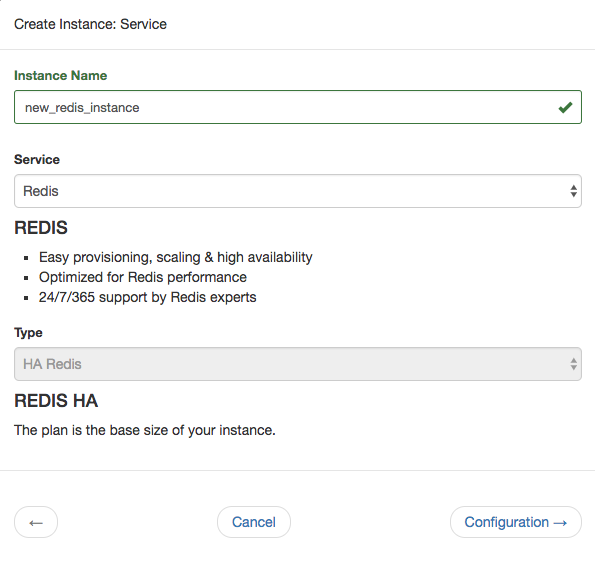
Task: Click the Type select up-down arrows
Action: tap(573, 364)
